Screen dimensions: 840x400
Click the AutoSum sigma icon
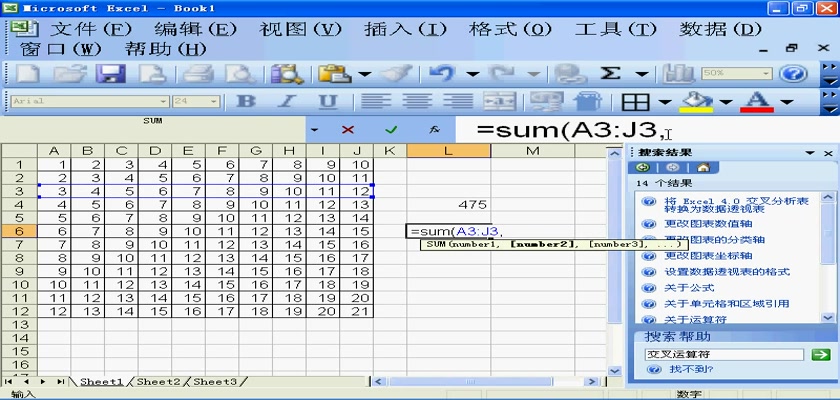610,74
